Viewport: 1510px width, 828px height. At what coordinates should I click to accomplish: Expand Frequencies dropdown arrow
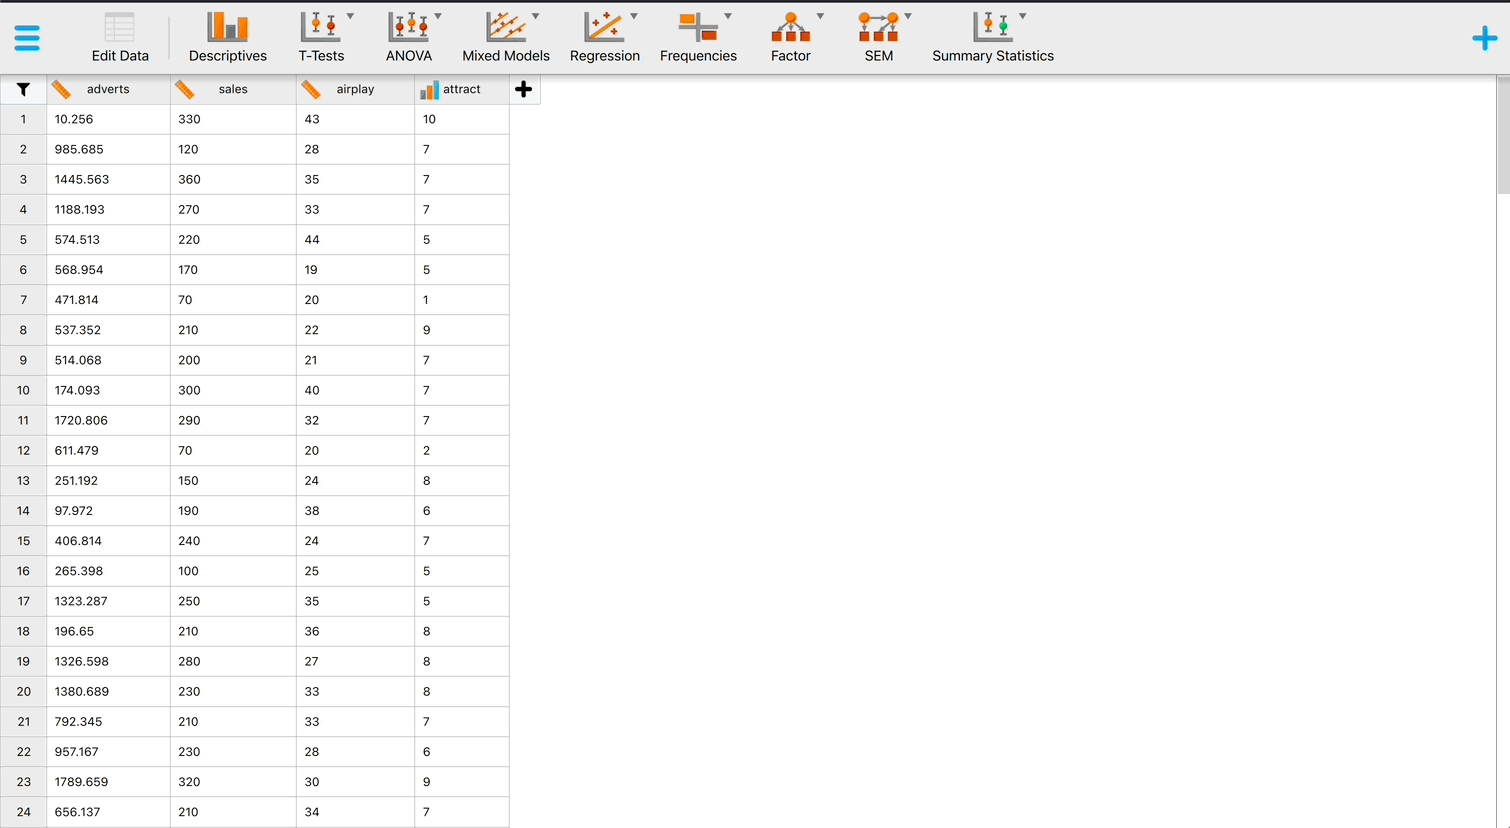(x=728, y=16)
